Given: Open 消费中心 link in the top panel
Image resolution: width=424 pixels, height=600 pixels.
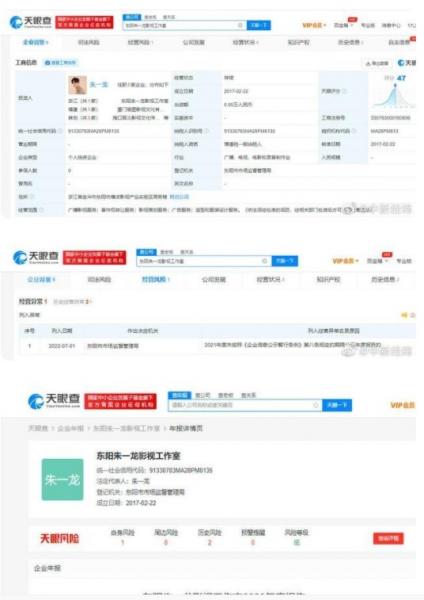Looking at the screenshot, I should click(x=391, y=25).
